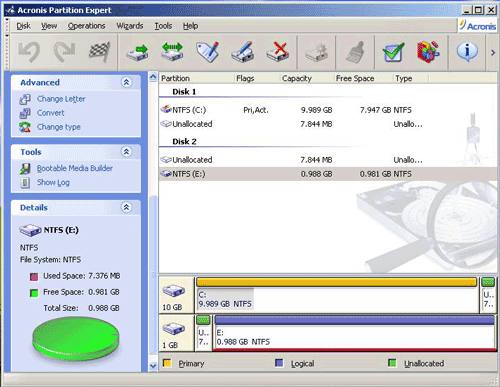
Task: Click the Acronis Partition Expert title bar icon
Action: pyautogui.click(x=10, y=10)
